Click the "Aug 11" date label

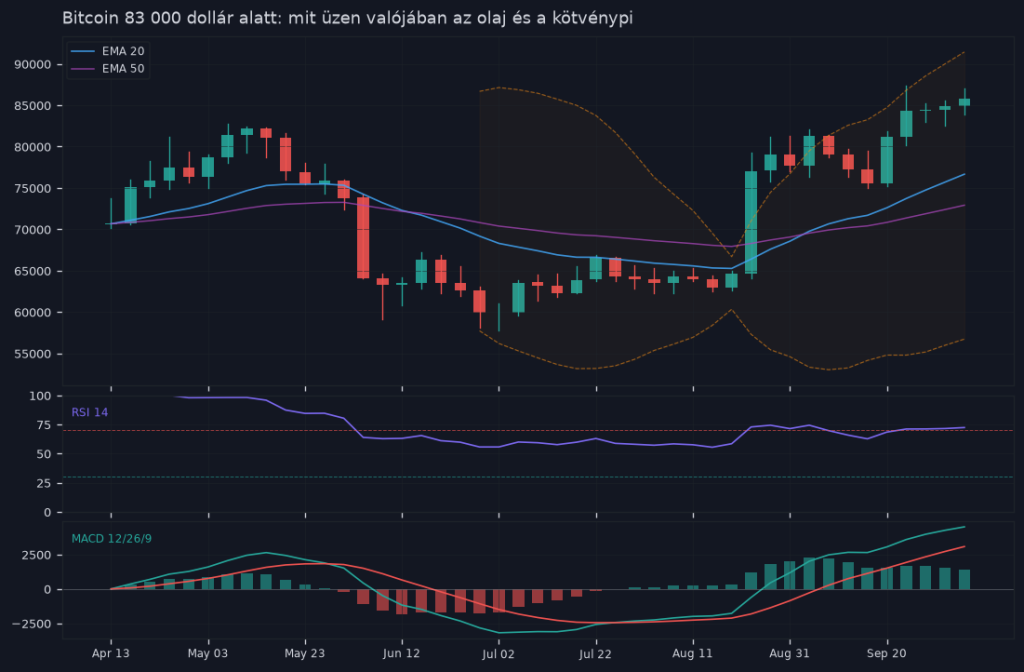pos(693,653)
